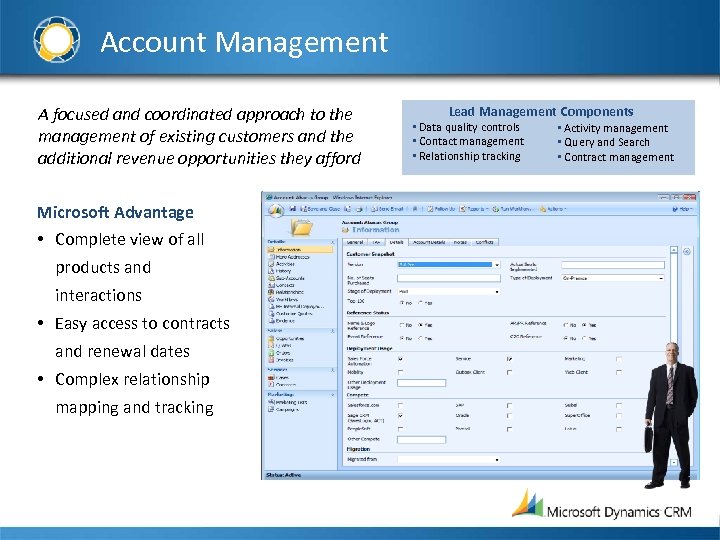Switch to the General tab
Screen dimensions: 720x540
click(x=355, y=242)
